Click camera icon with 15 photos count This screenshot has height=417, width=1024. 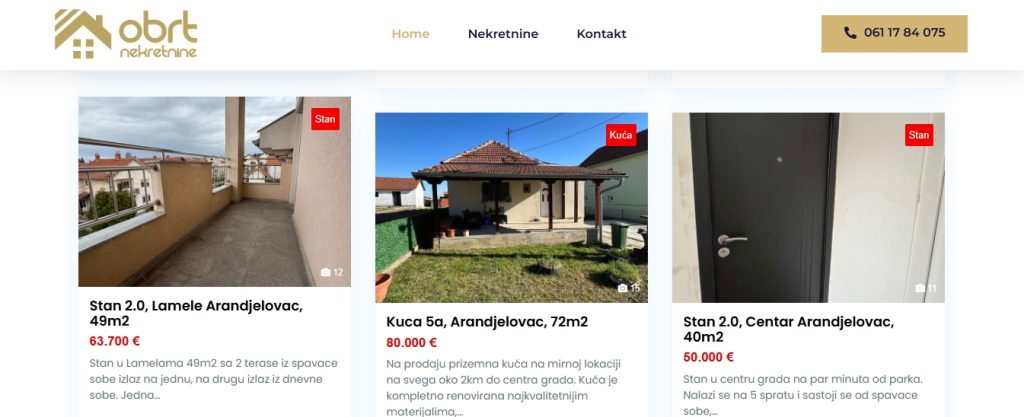tap(622, 288)
